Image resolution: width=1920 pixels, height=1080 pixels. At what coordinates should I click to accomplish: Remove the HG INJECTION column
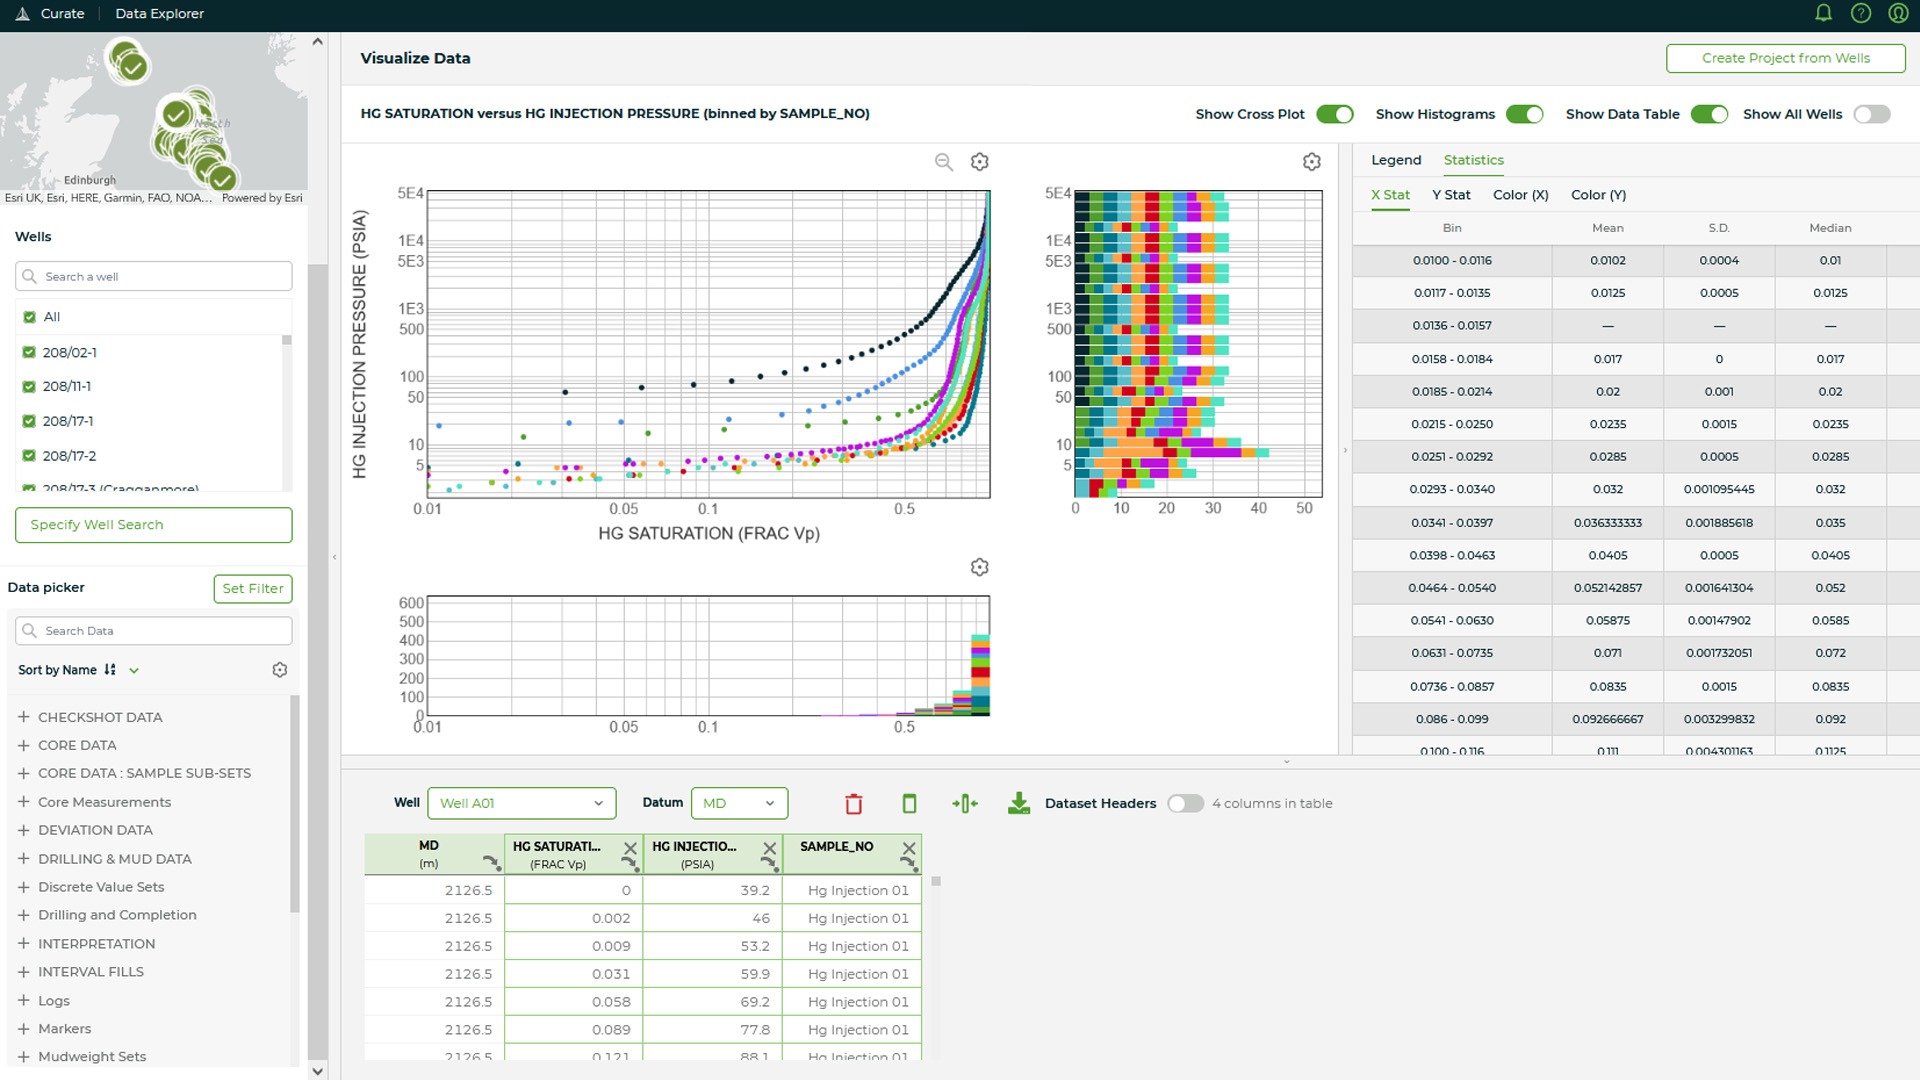769,848
